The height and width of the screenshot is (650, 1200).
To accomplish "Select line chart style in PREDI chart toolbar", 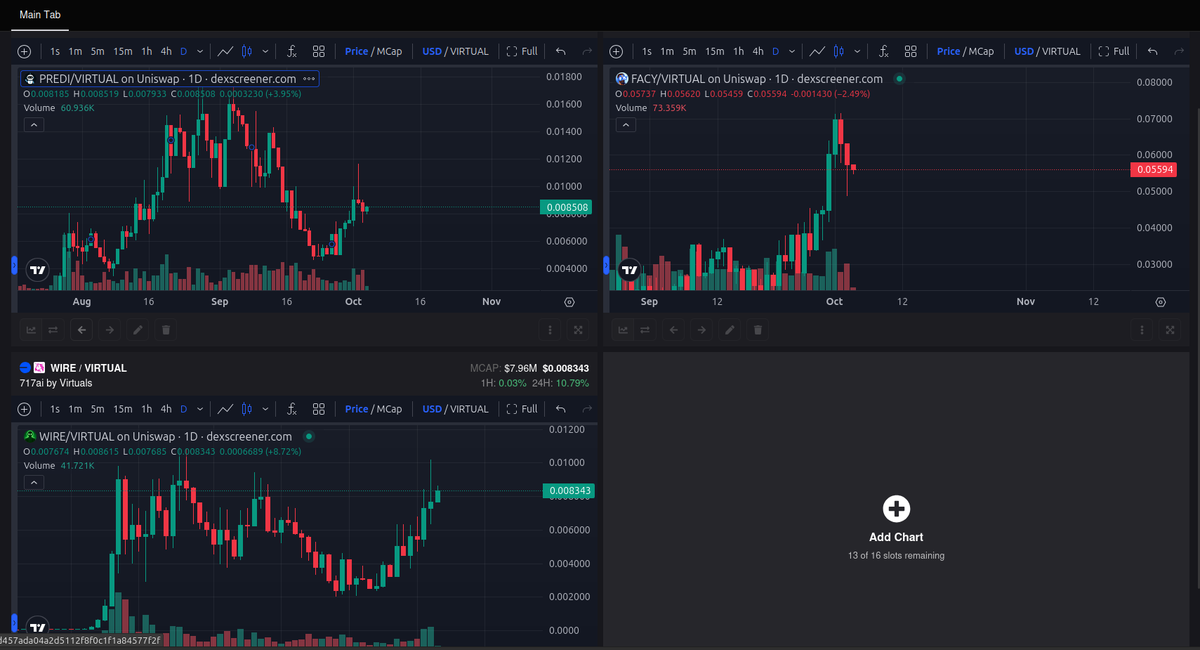I will click(226, 51).
